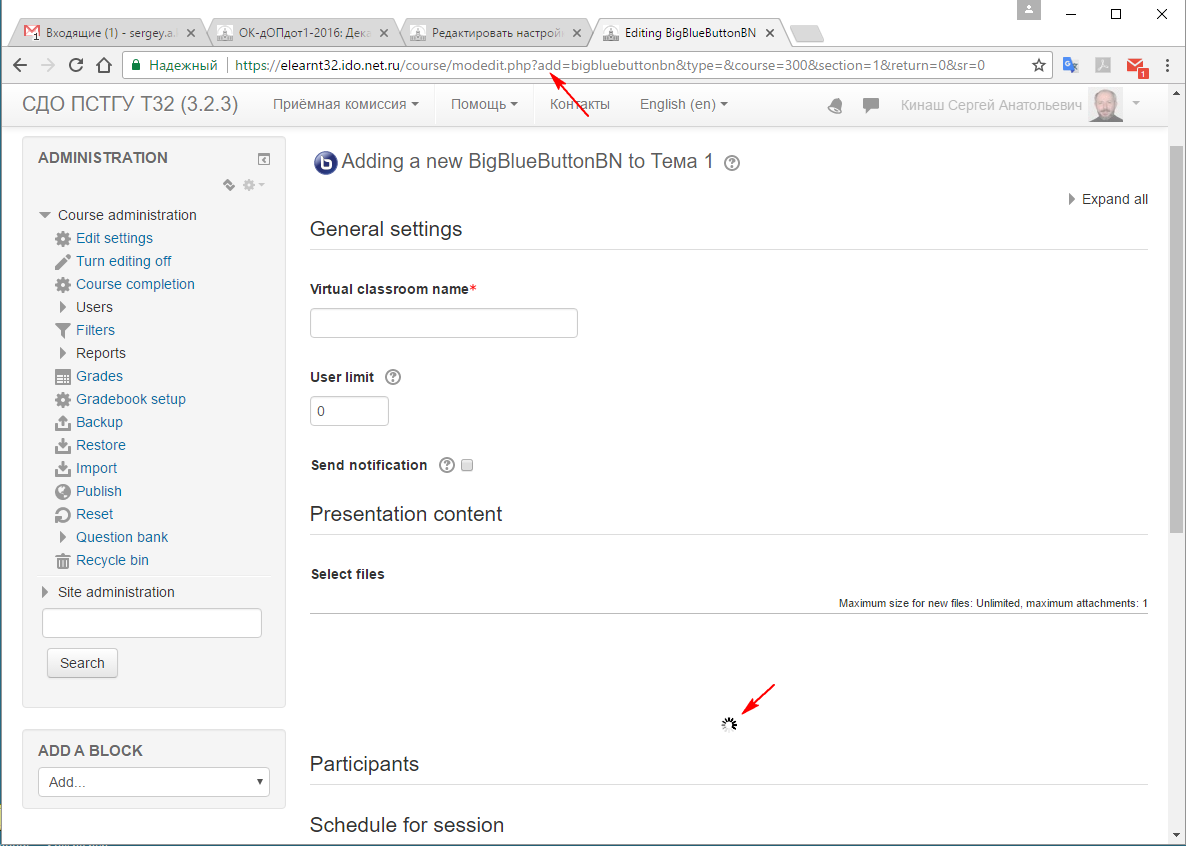Click the BigBlueButton logo icon
1186x846 pixels.
click(325, 162)
